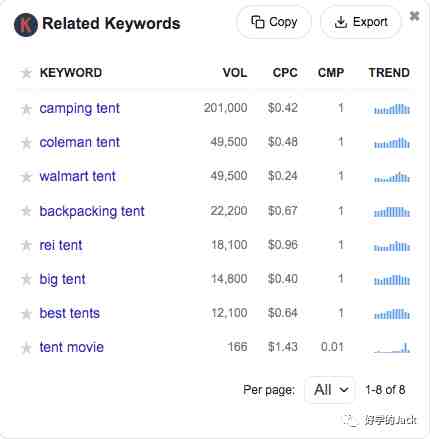
Task: Star the coleman tent keyword
Action: coord(26,143)
